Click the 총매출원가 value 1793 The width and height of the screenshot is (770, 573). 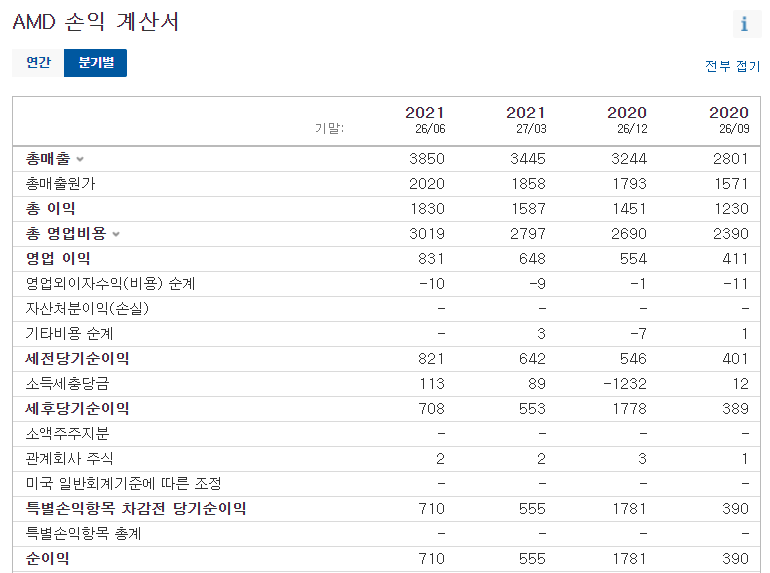630,184
